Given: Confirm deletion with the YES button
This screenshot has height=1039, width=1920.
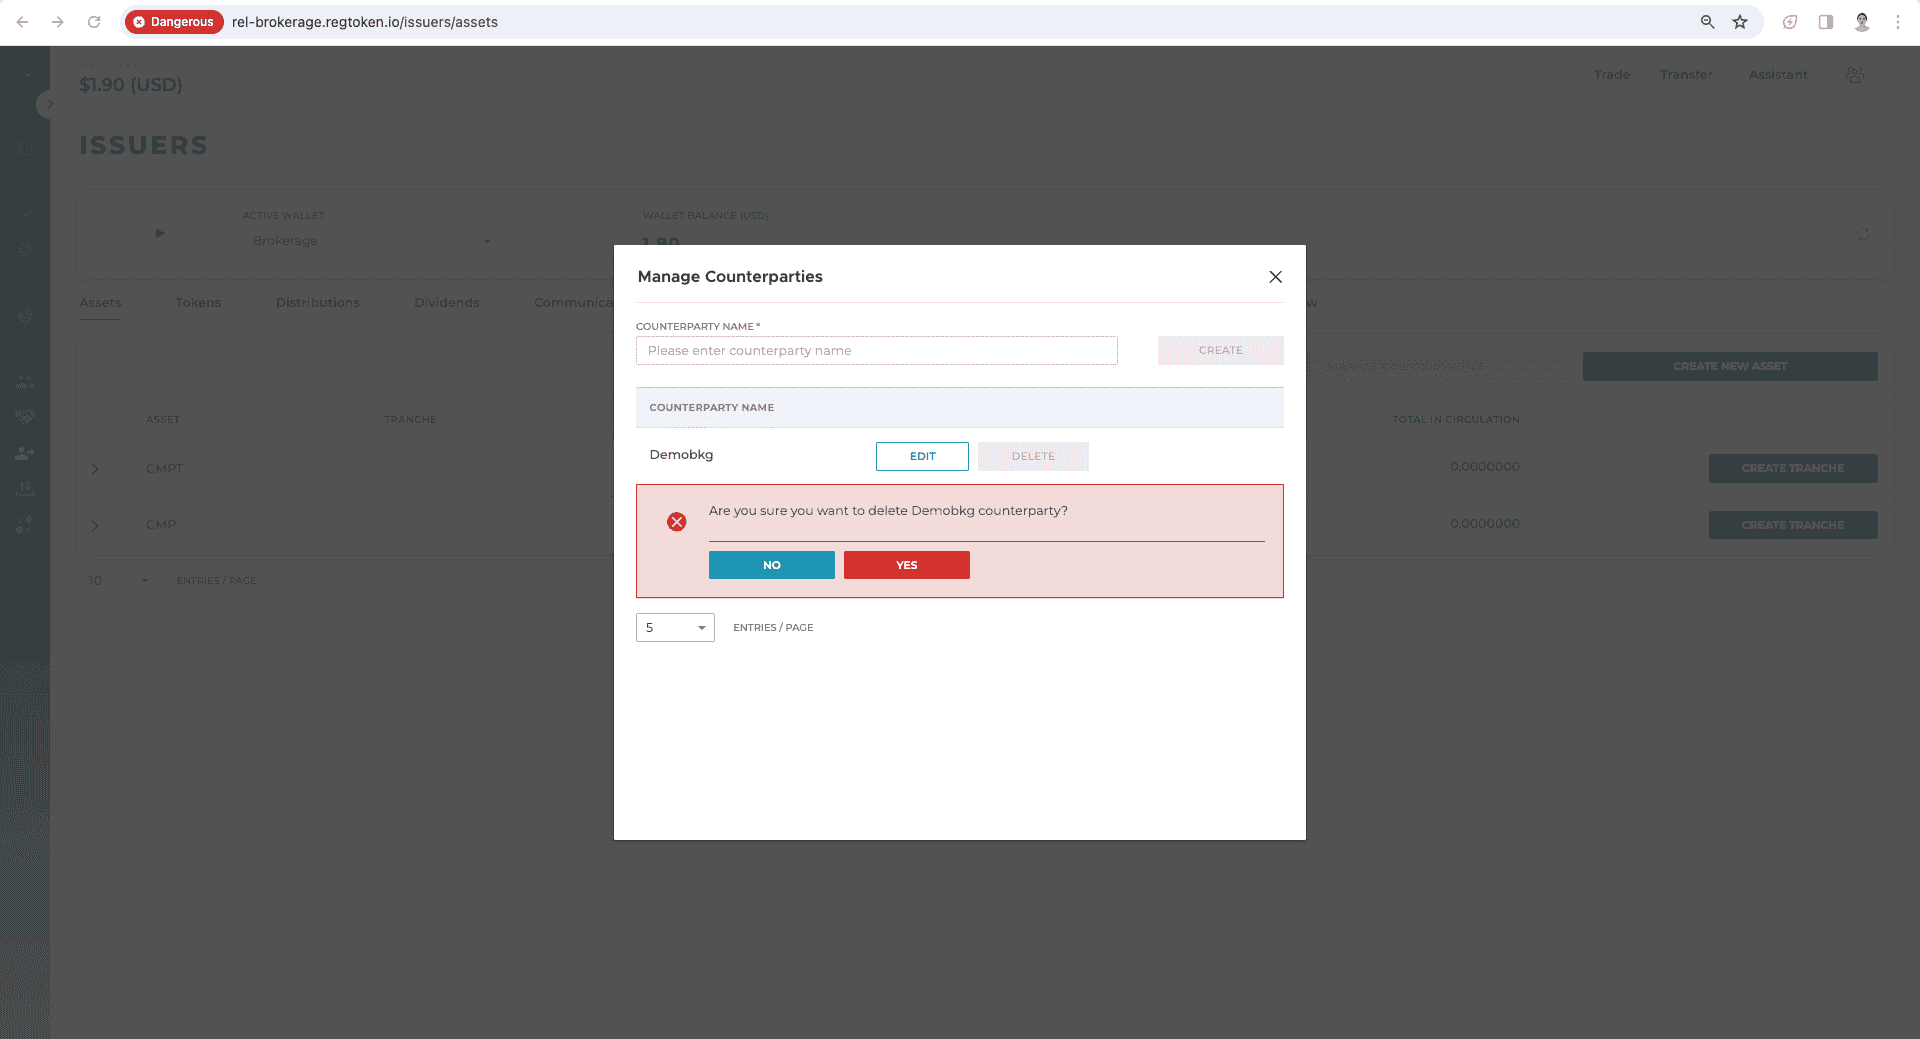Looking at the screenshot, I should click(x=907, y=565).
